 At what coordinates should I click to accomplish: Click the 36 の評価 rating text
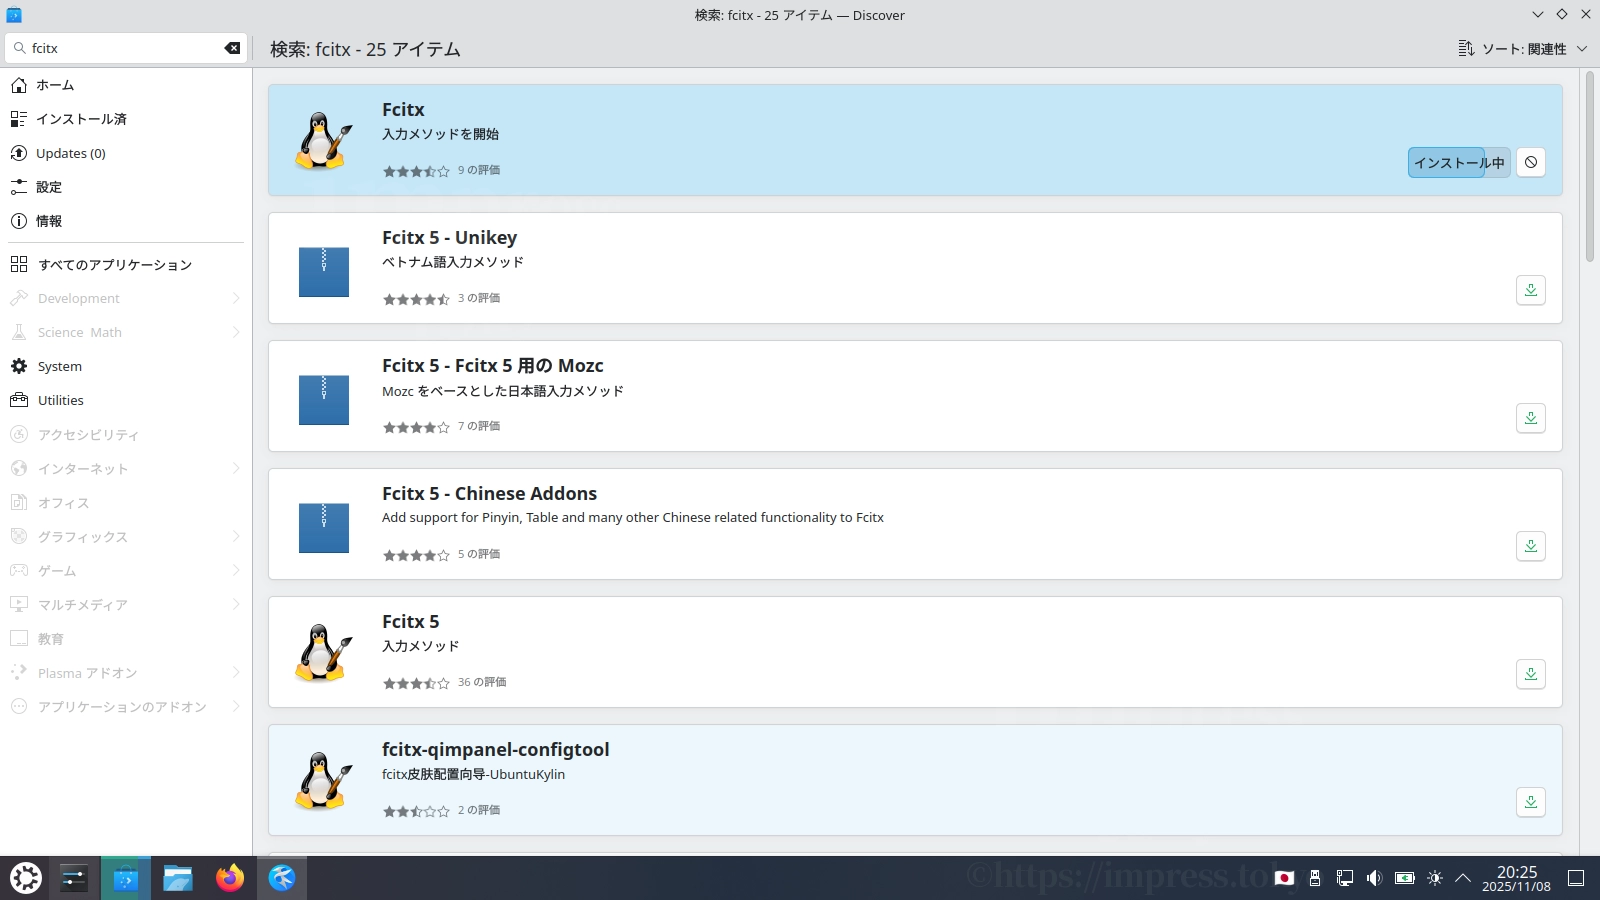coord(482,682)
